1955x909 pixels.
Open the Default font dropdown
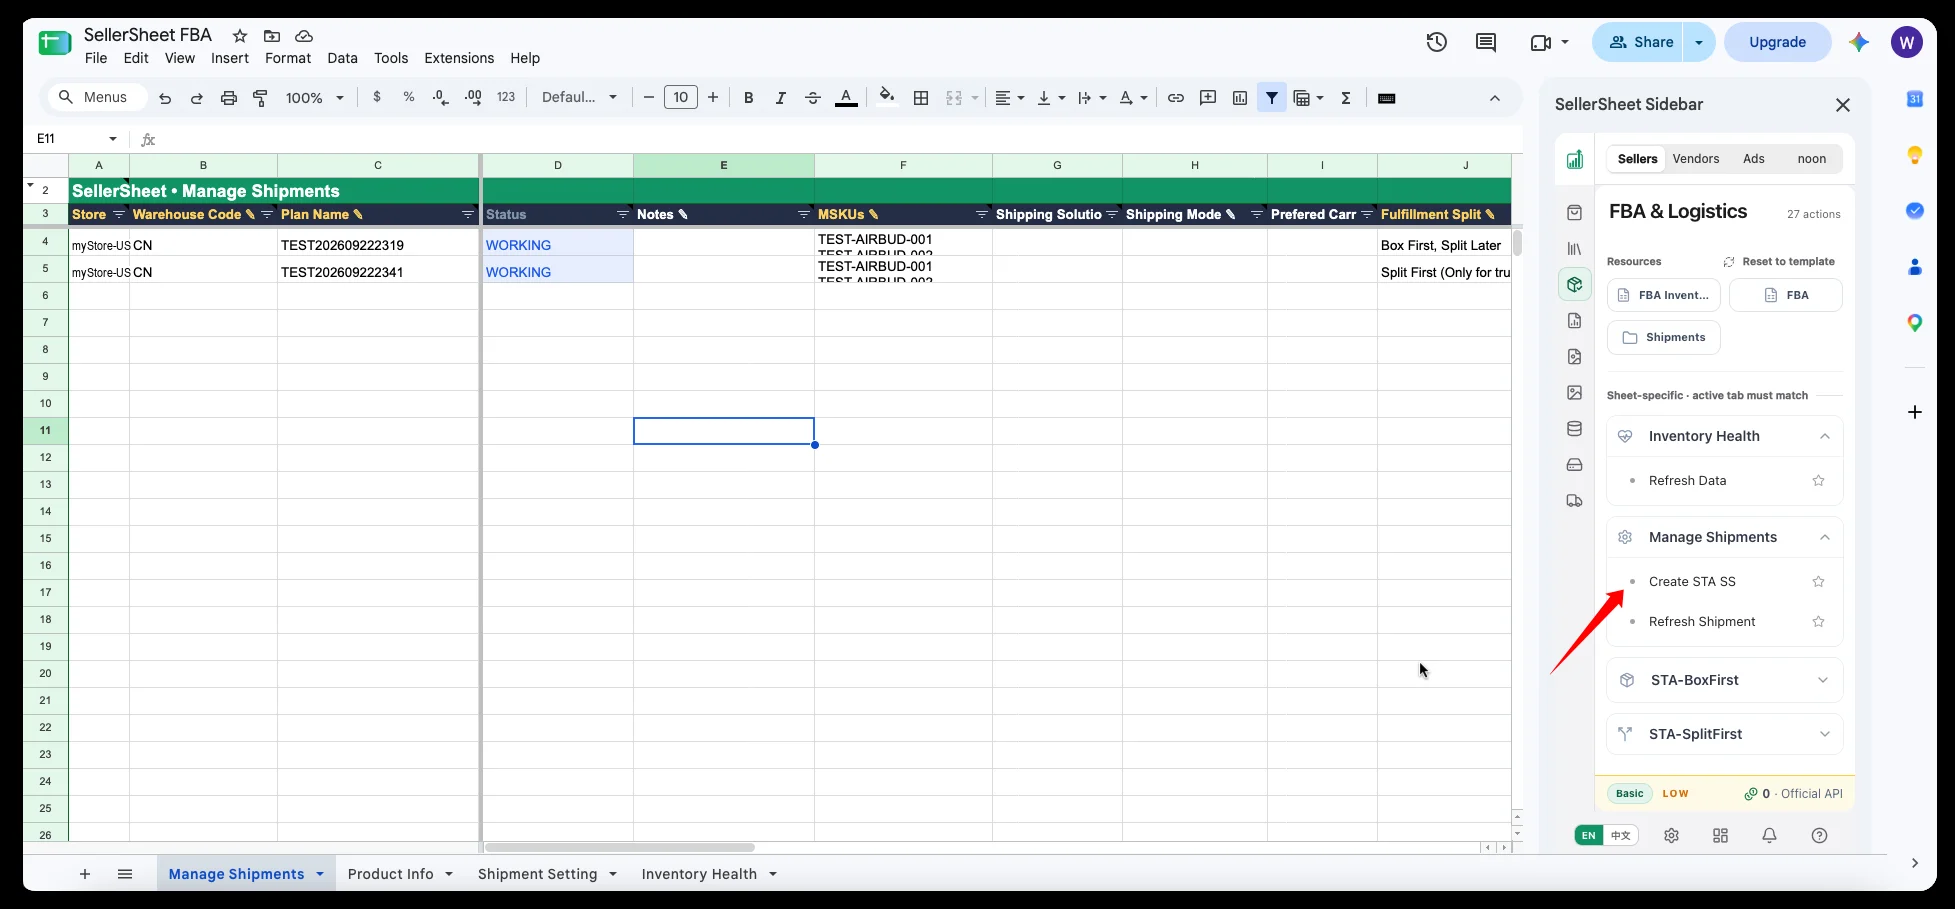click(579, 98)
